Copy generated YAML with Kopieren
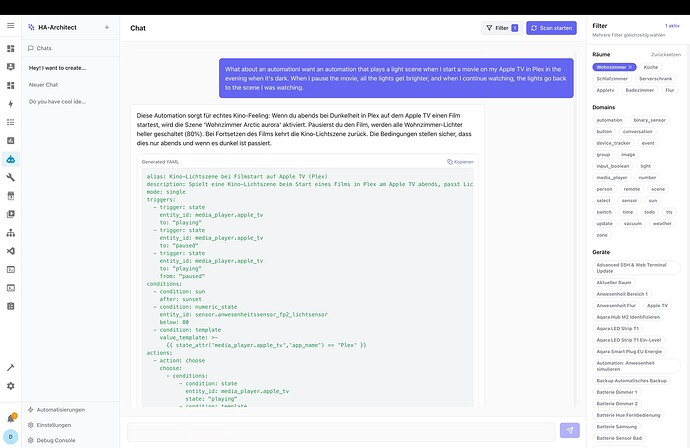Viewport: 690px width, 448px height. point(461,160)
